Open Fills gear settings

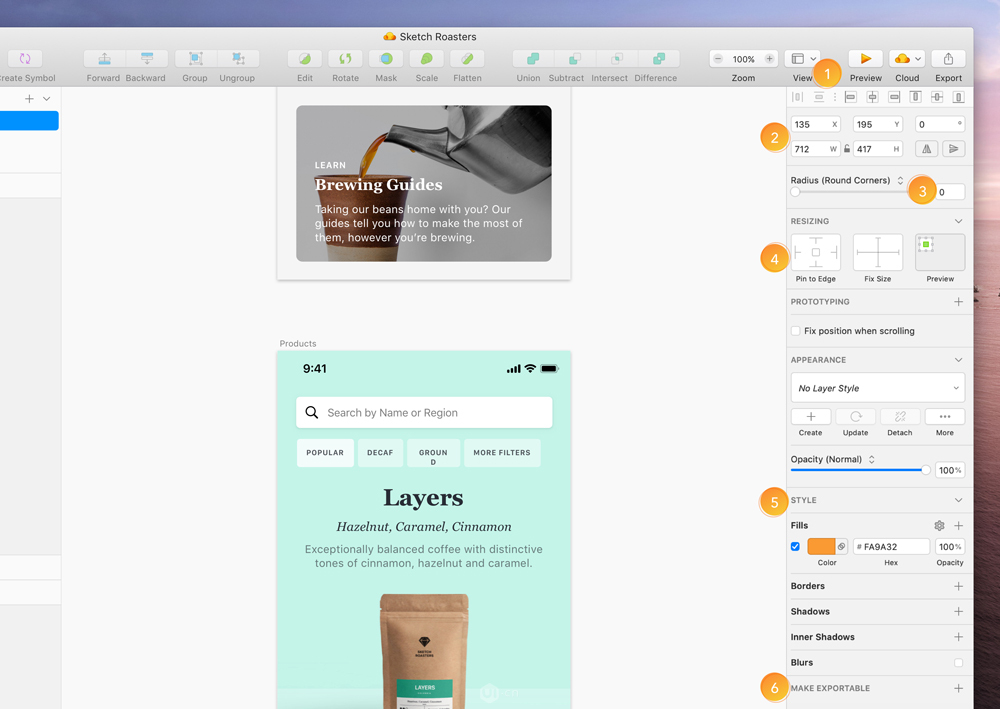click(939, 525)
